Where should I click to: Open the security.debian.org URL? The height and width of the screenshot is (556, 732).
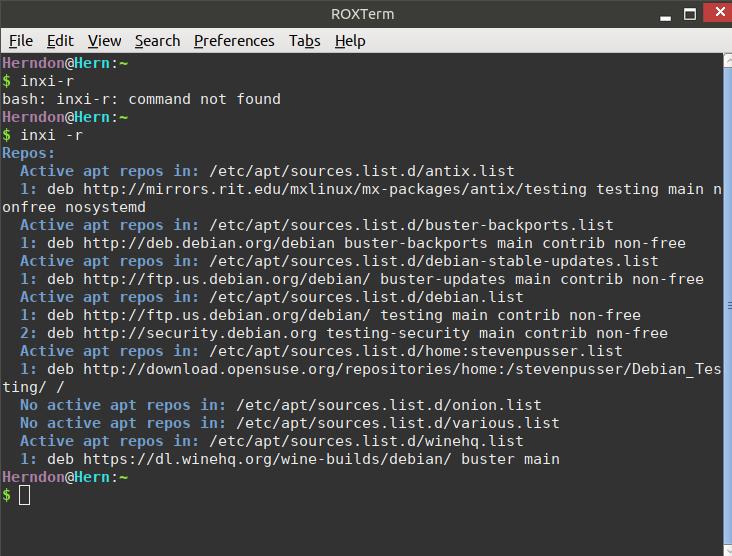click(x=200, y=333)
